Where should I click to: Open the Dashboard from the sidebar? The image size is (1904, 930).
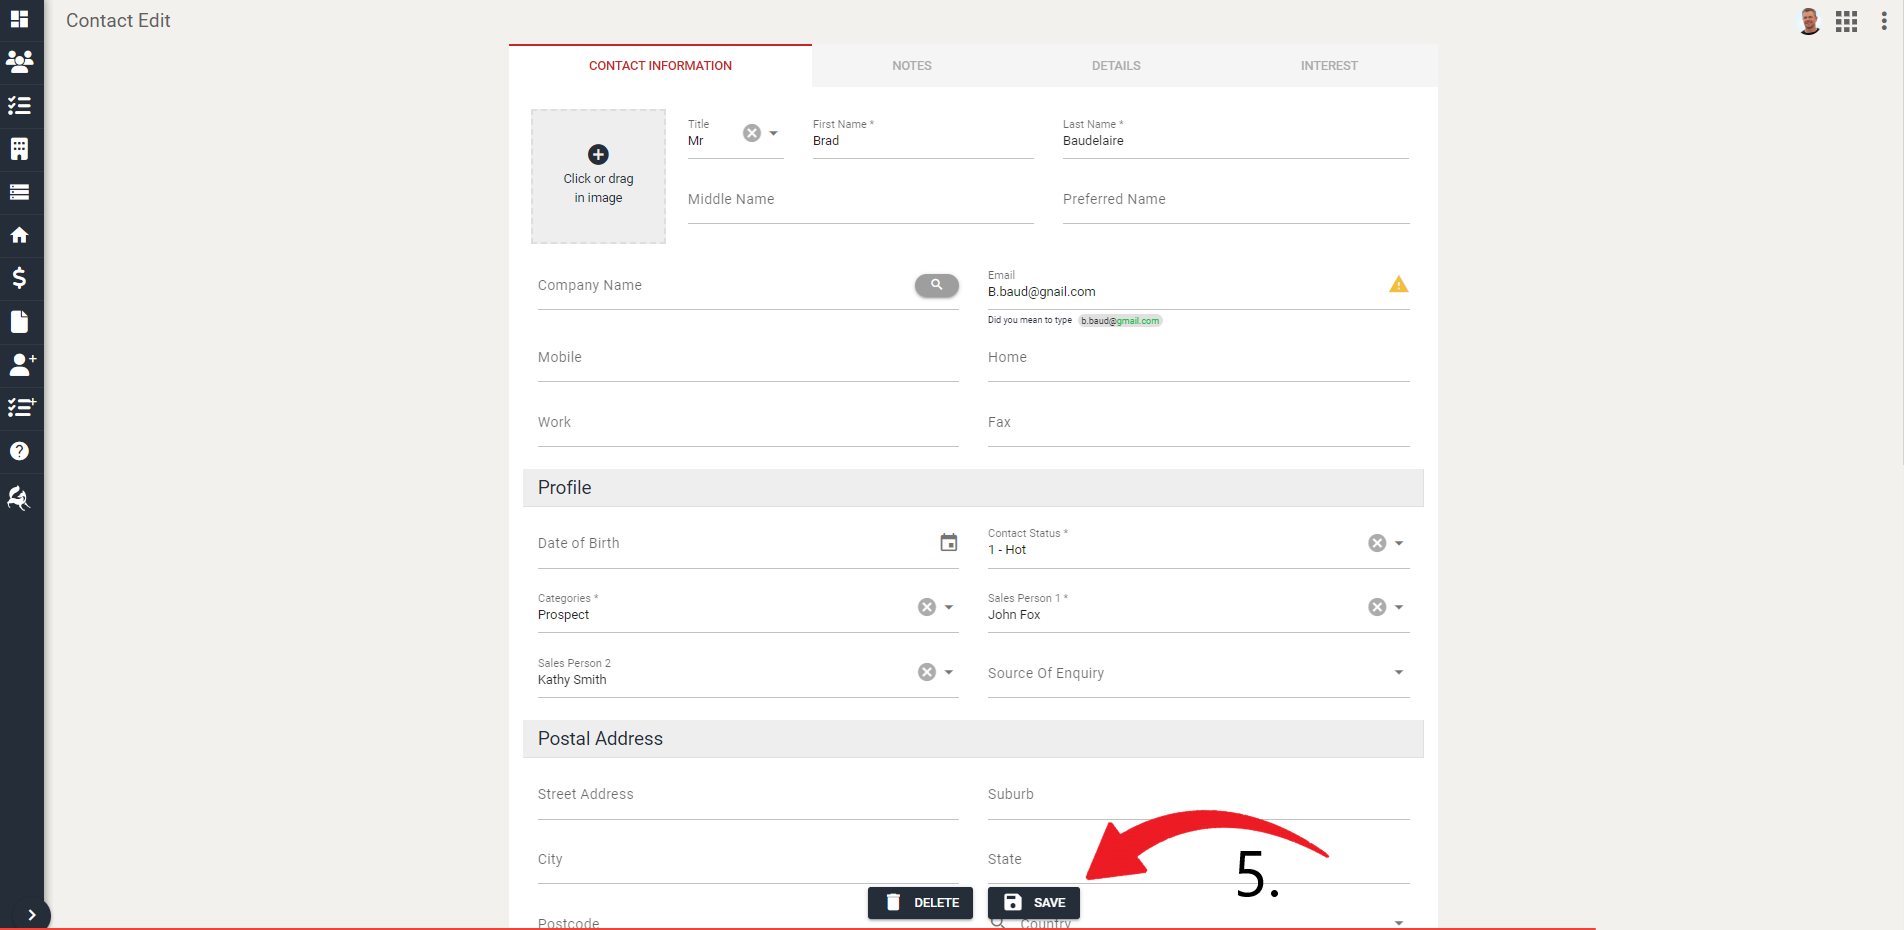click(20, 20)
